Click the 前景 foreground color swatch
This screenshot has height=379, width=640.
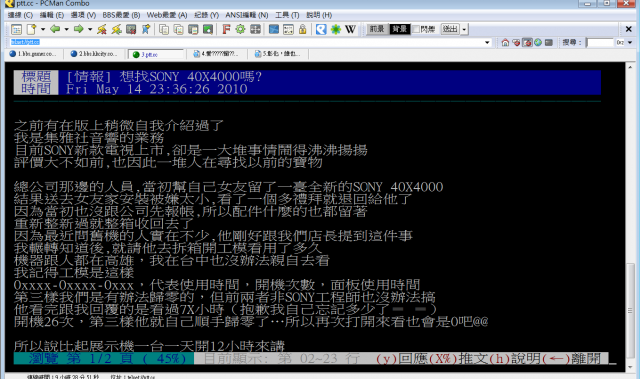pyautogui.click(x=377, y=29)
